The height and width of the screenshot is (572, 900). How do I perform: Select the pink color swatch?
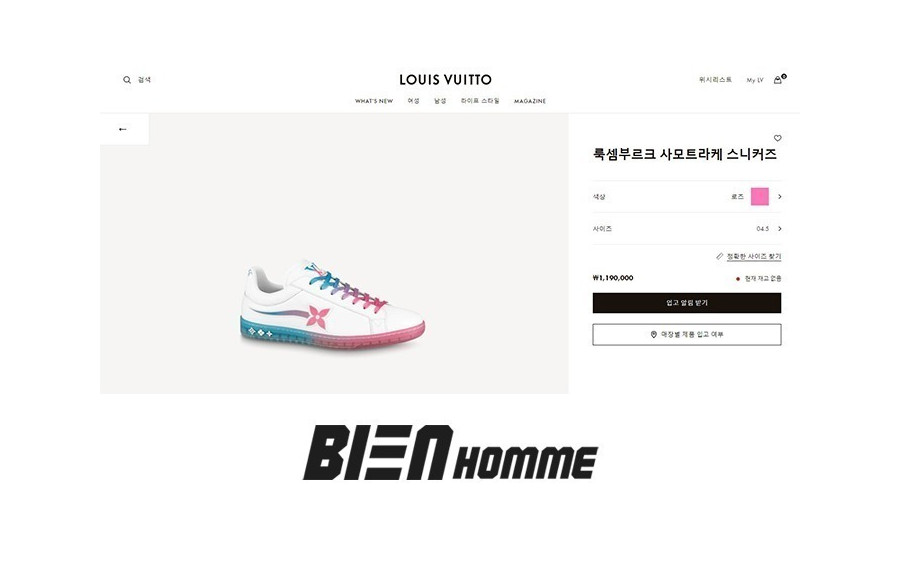point(760,197)
